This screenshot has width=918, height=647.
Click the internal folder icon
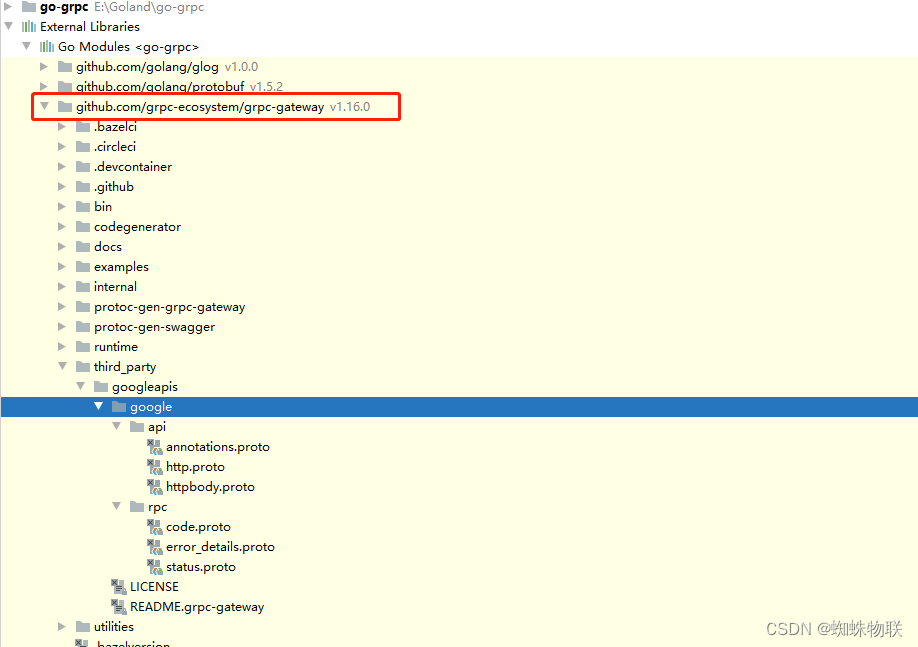[83, 287]
